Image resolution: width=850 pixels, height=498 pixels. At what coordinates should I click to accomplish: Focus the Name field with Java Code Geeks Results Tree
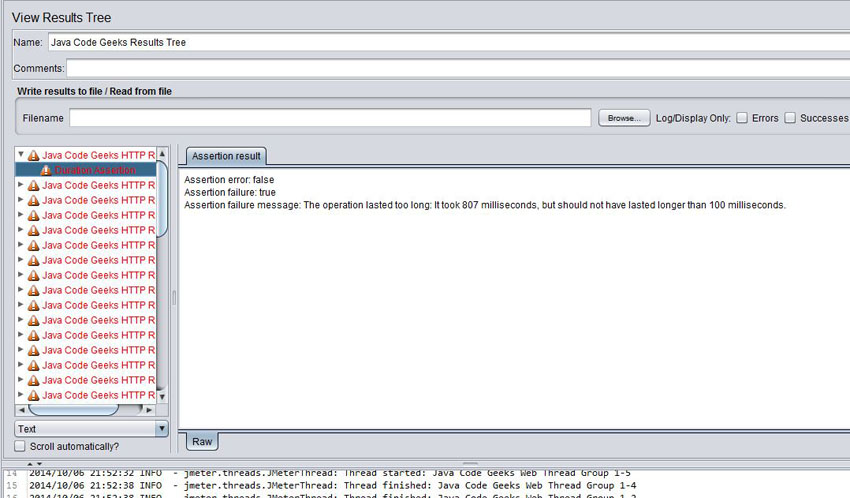(x=449, y=42)
